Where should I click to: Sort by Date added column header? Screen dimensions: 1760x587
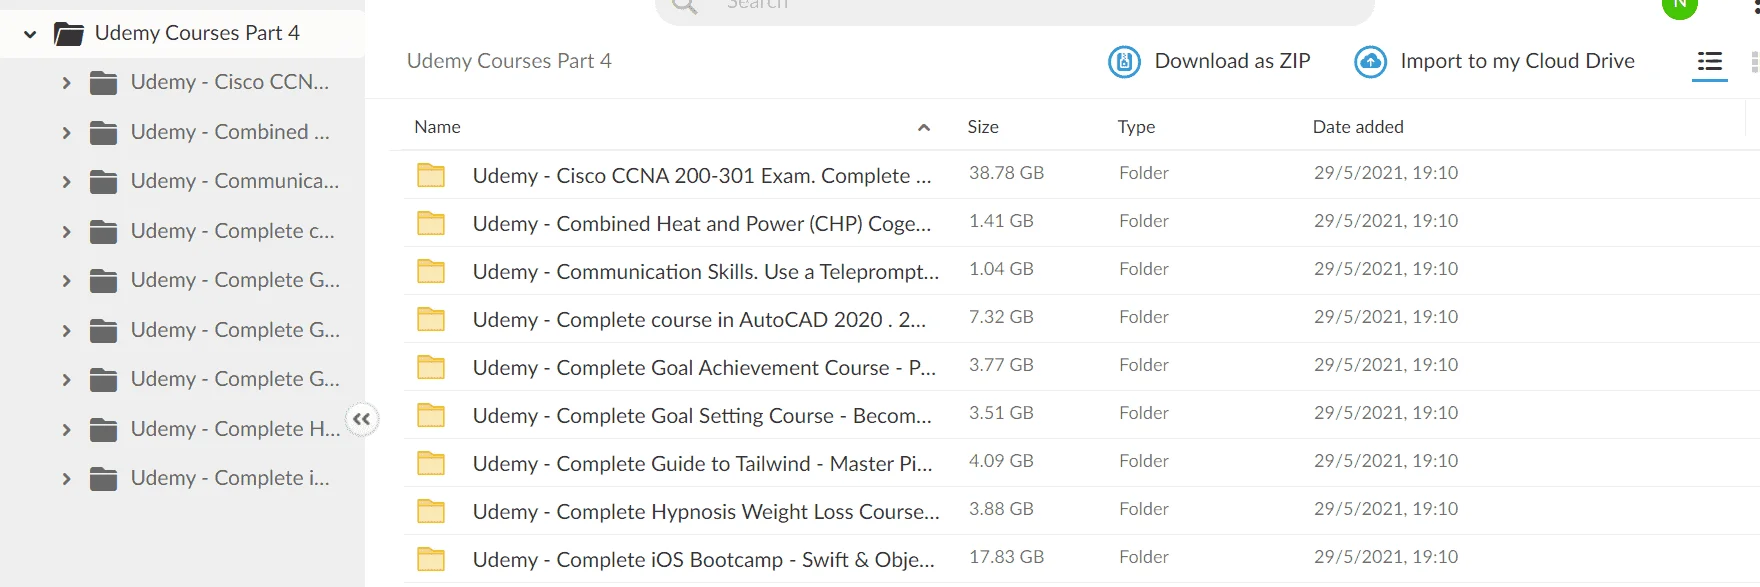coord(1358,127)
